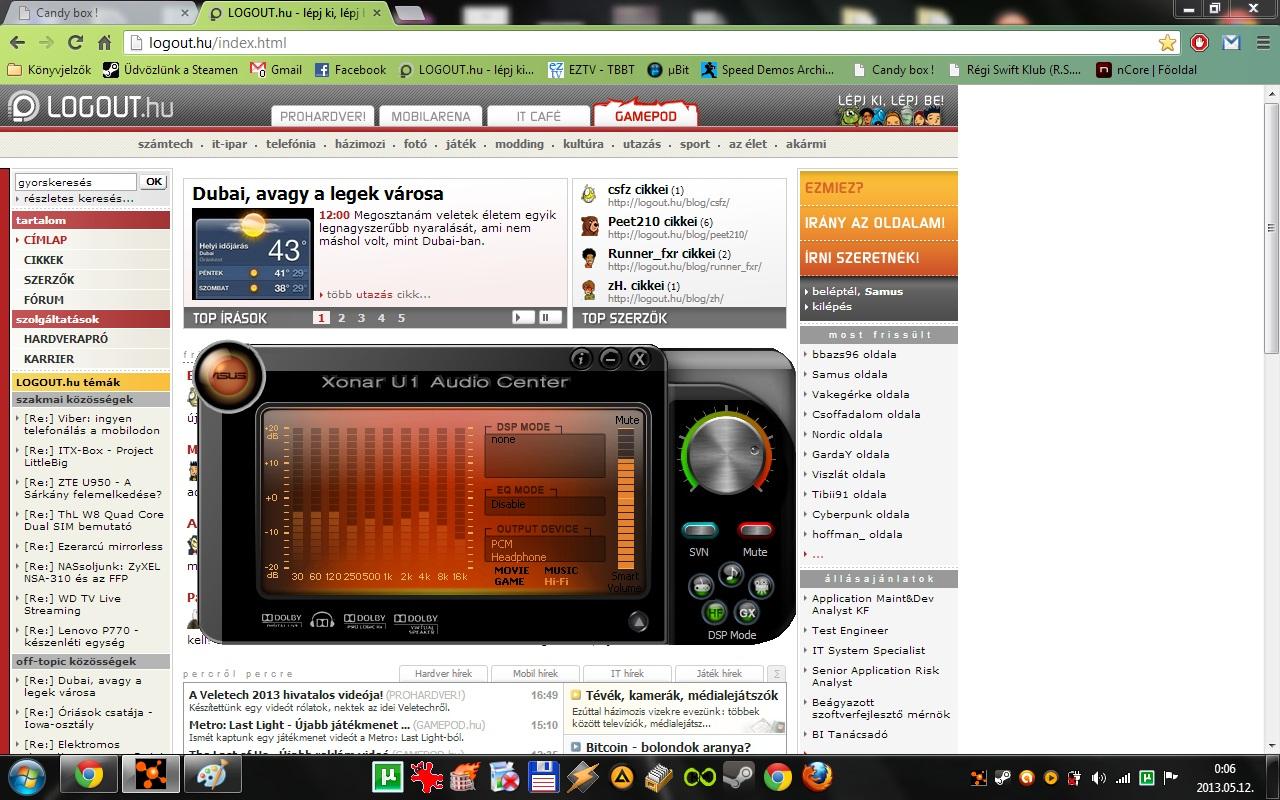Open the AIMP taskbar icon
The height and width of the screenshot is (800, 1280).
click(x=621, y=776)
